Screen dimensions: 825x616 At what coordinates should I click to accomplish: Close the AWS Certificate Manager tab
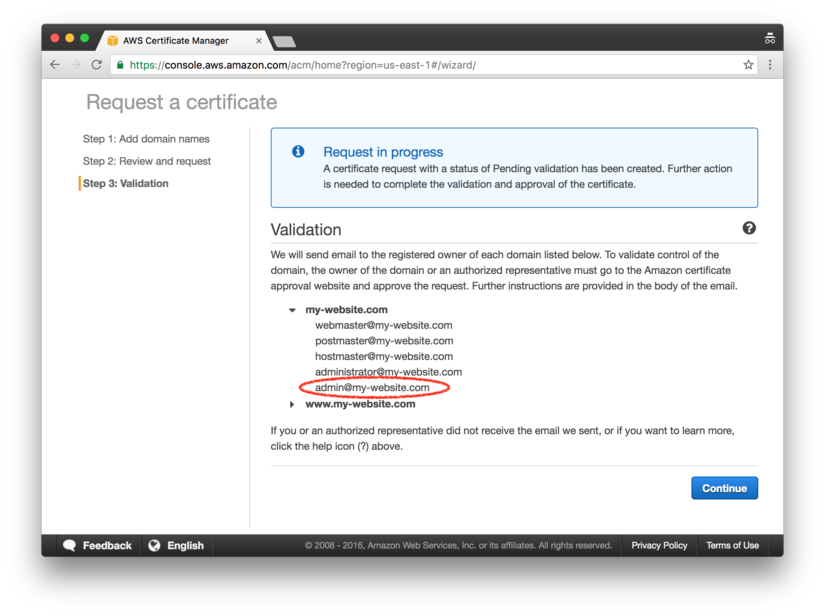coord(259,41)
